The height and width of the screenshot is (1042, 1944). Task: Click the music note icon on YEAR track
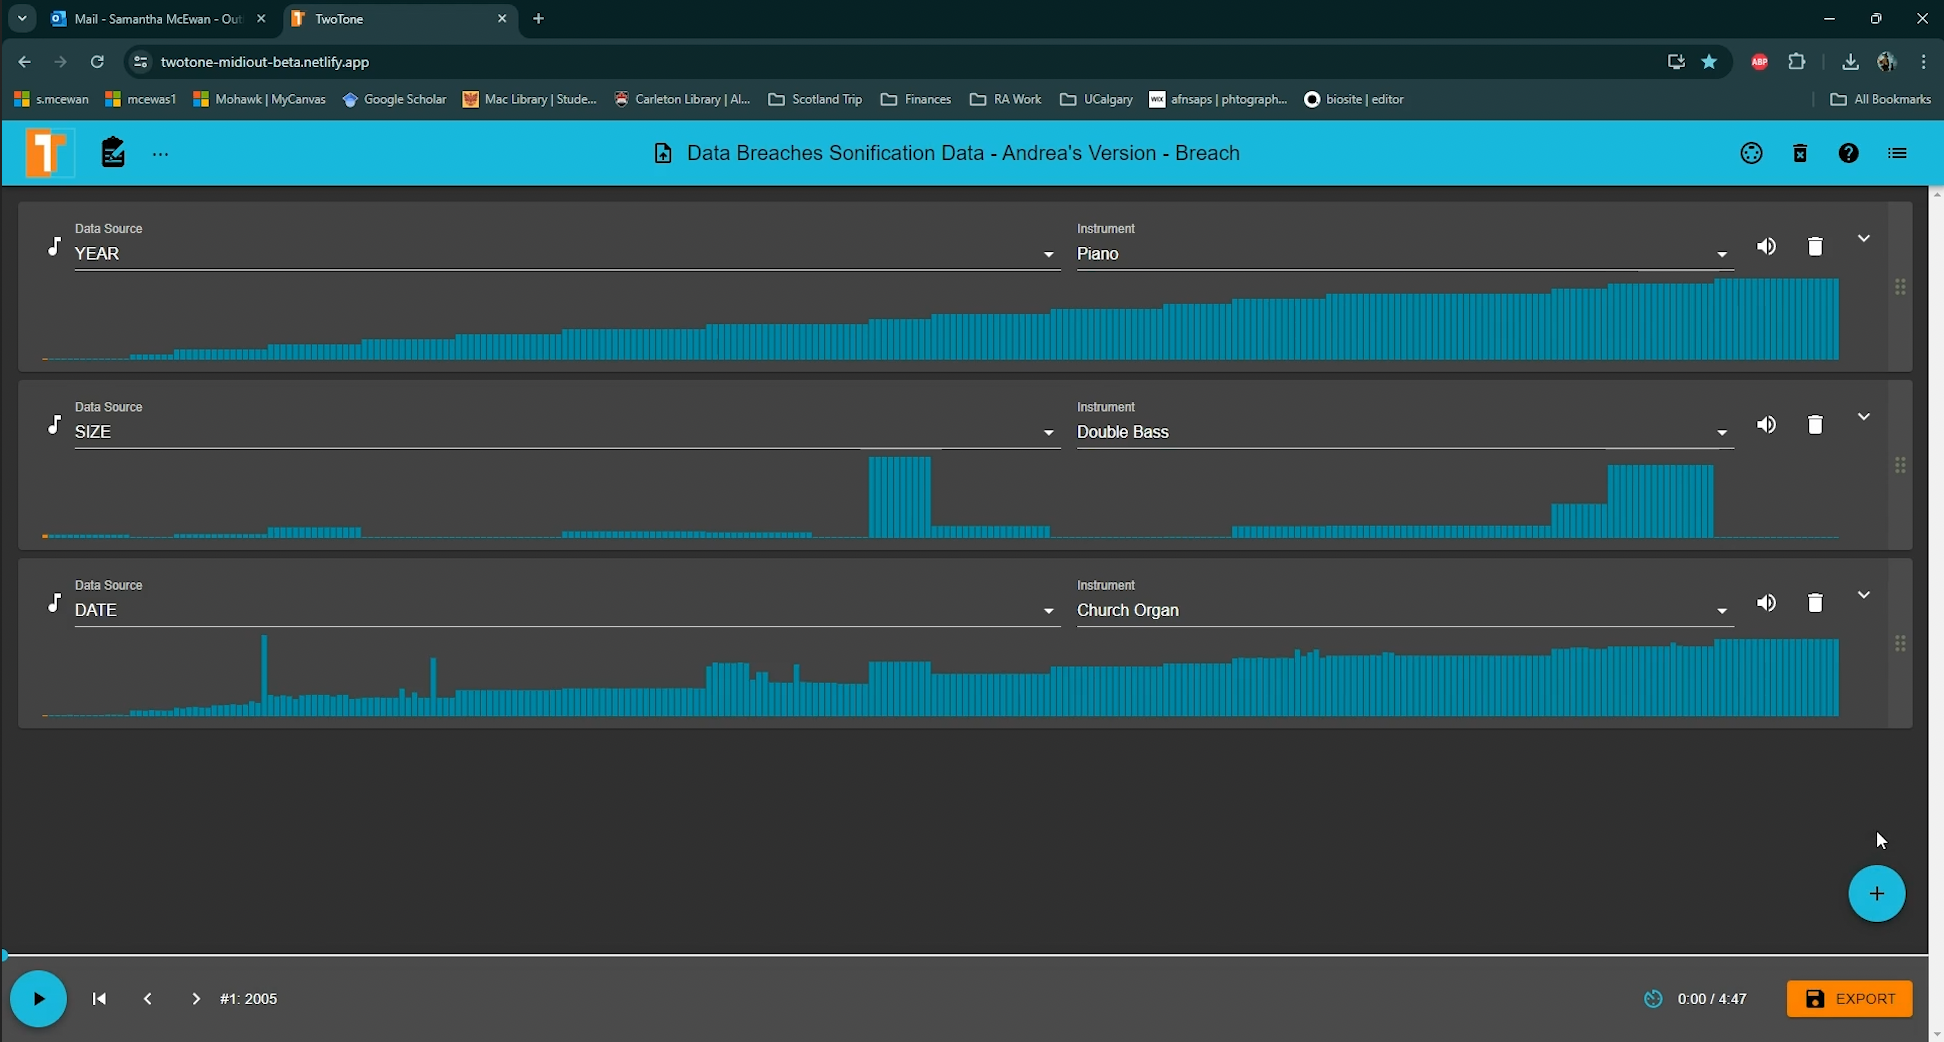tap(54, 246)
